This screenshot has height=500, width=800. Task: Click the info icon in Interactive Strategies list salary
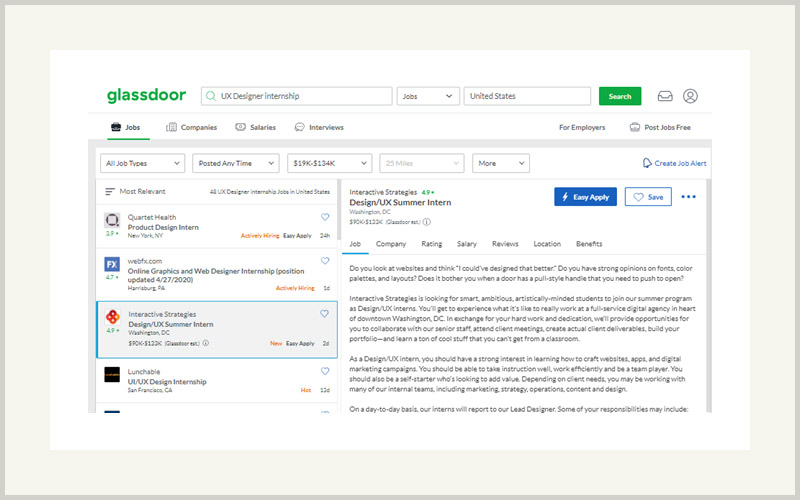(x=206, y=343)
